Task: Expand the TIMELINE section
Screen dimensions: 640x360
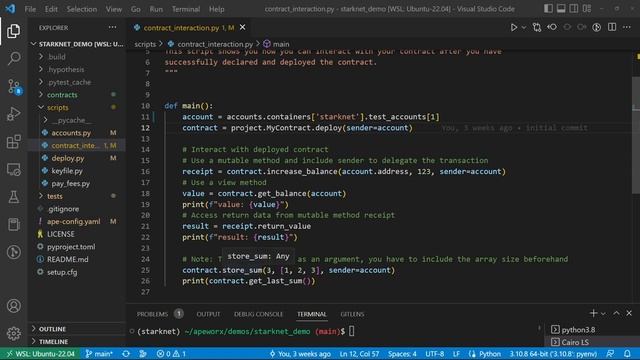Action: point(77,342)
